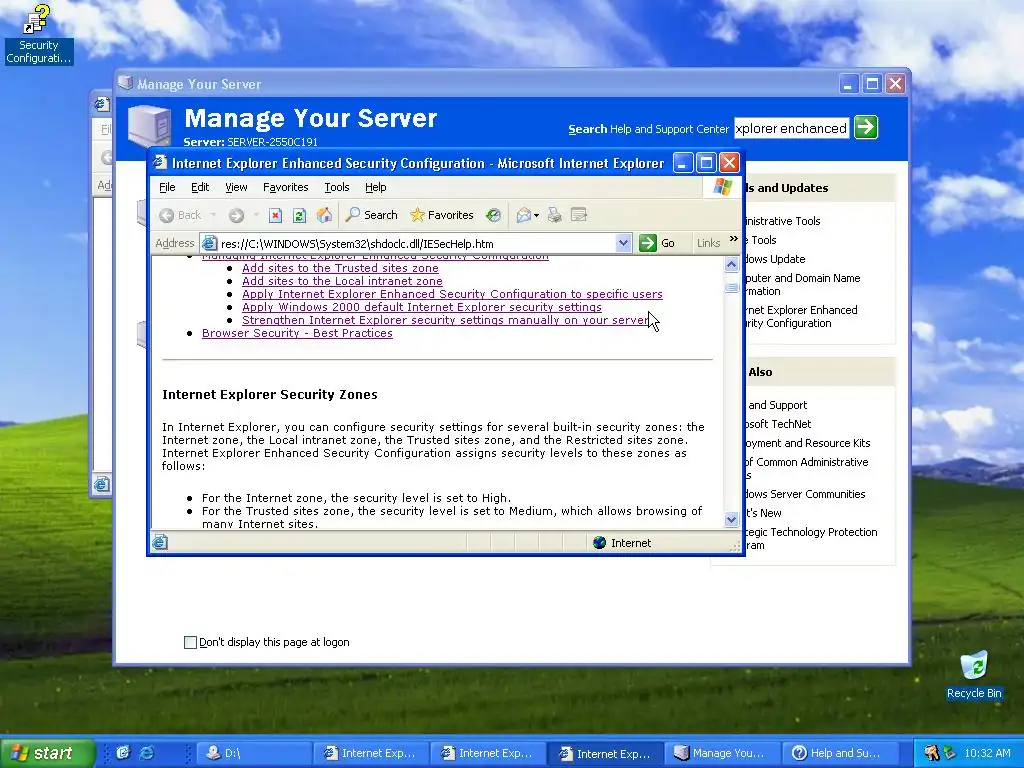
Task: Open Windows Update link in Manage Your Server
Action: (x=775, y=259)
